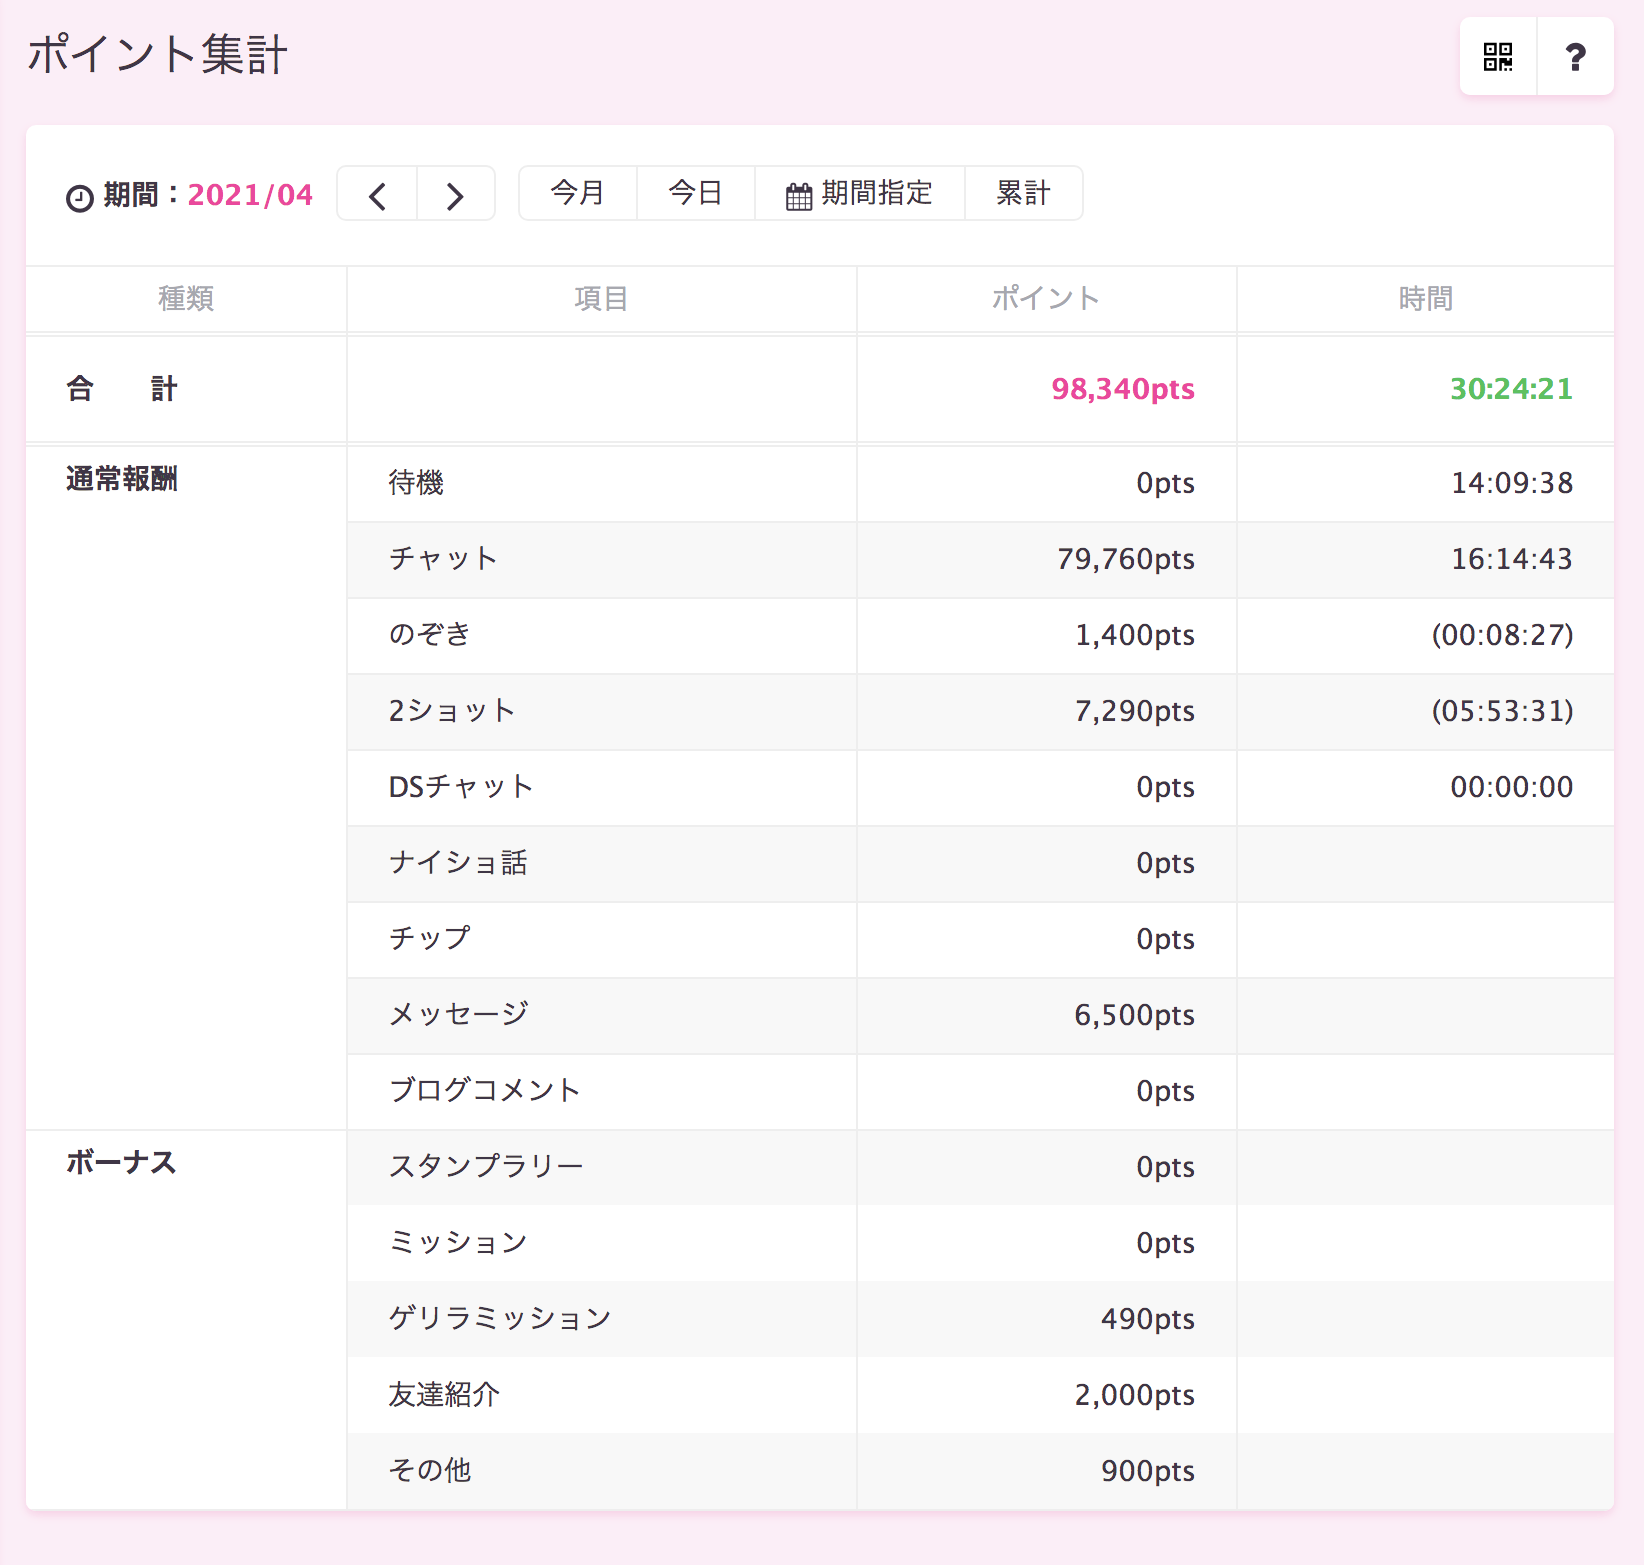This screenshot has width=1644, height=1565.
Task: Open 期間指定 date range picker
Action: 860,193
